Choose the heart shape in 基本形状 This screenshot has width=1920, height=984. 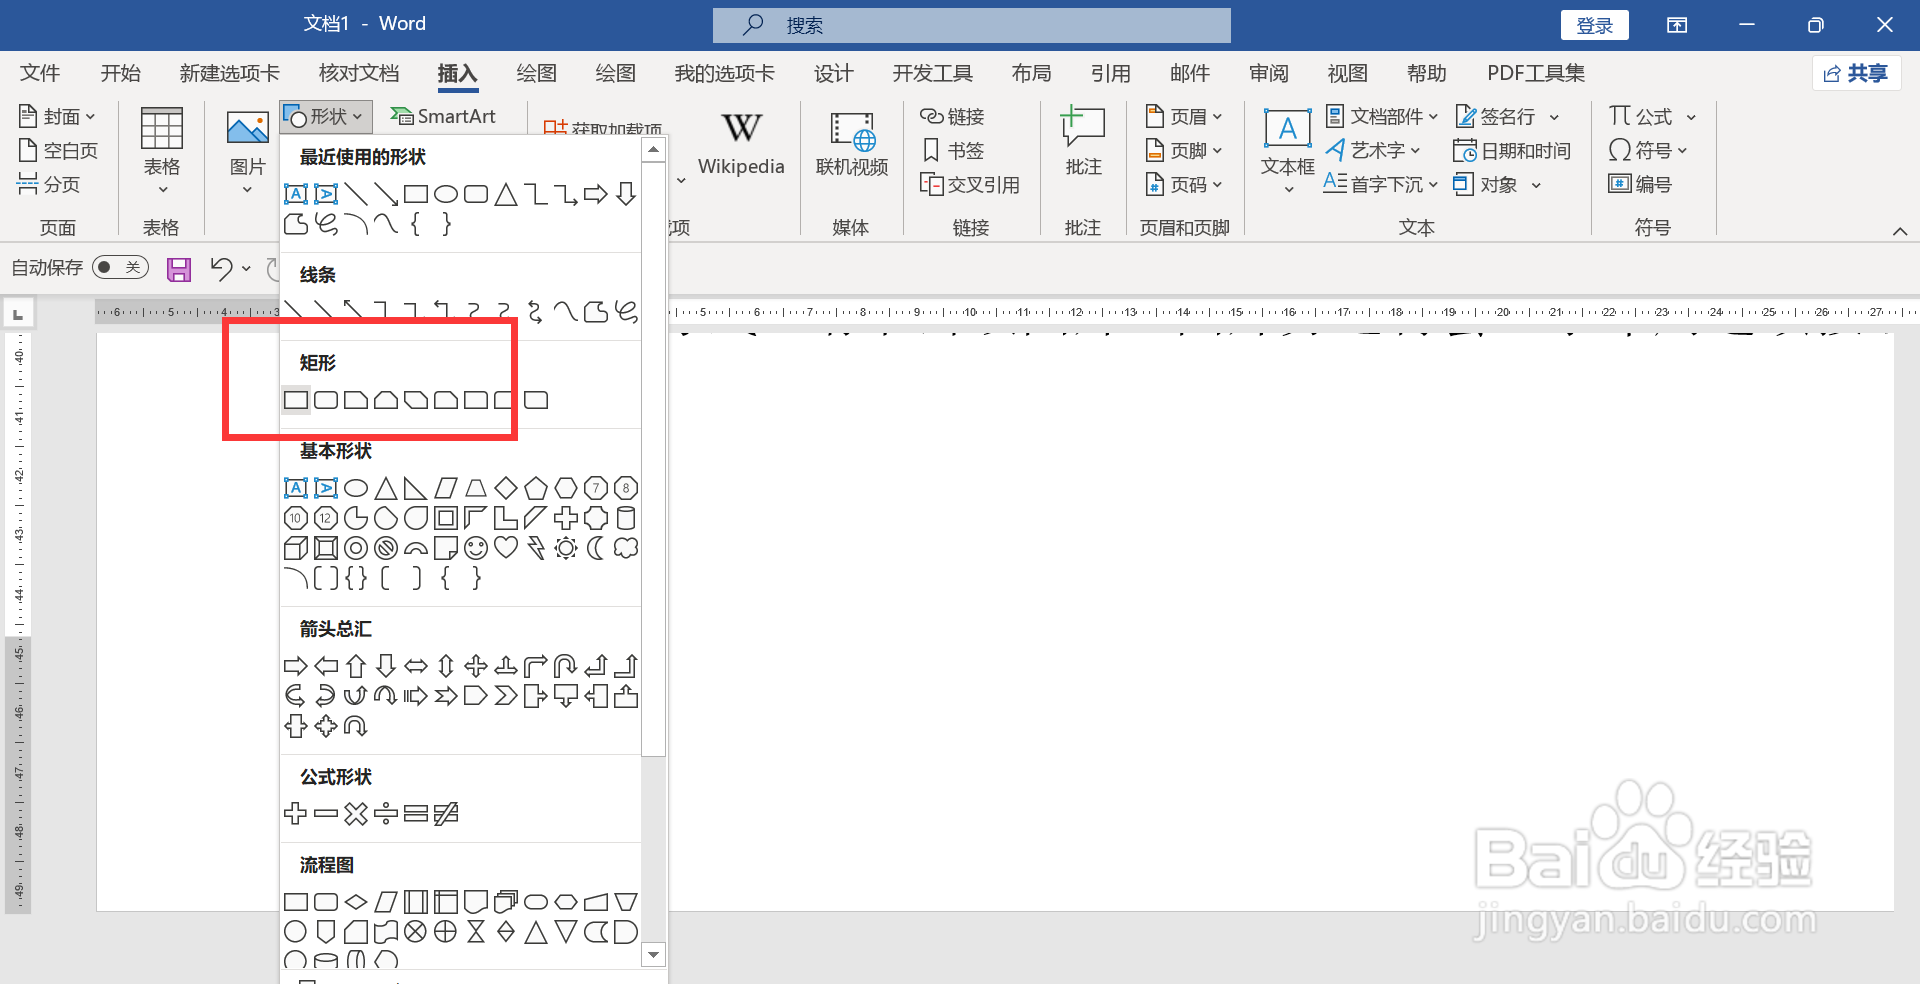(x=506, y=548)
